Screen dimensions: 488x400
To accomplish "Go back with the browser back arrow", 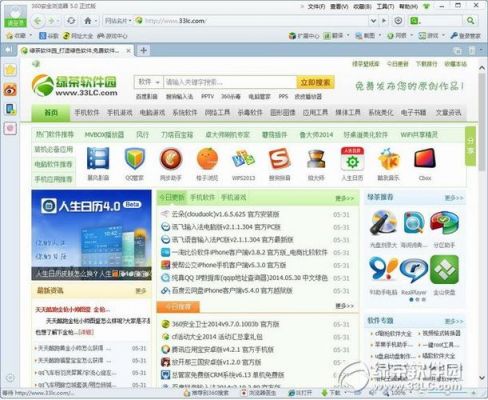I will (38, 21).
